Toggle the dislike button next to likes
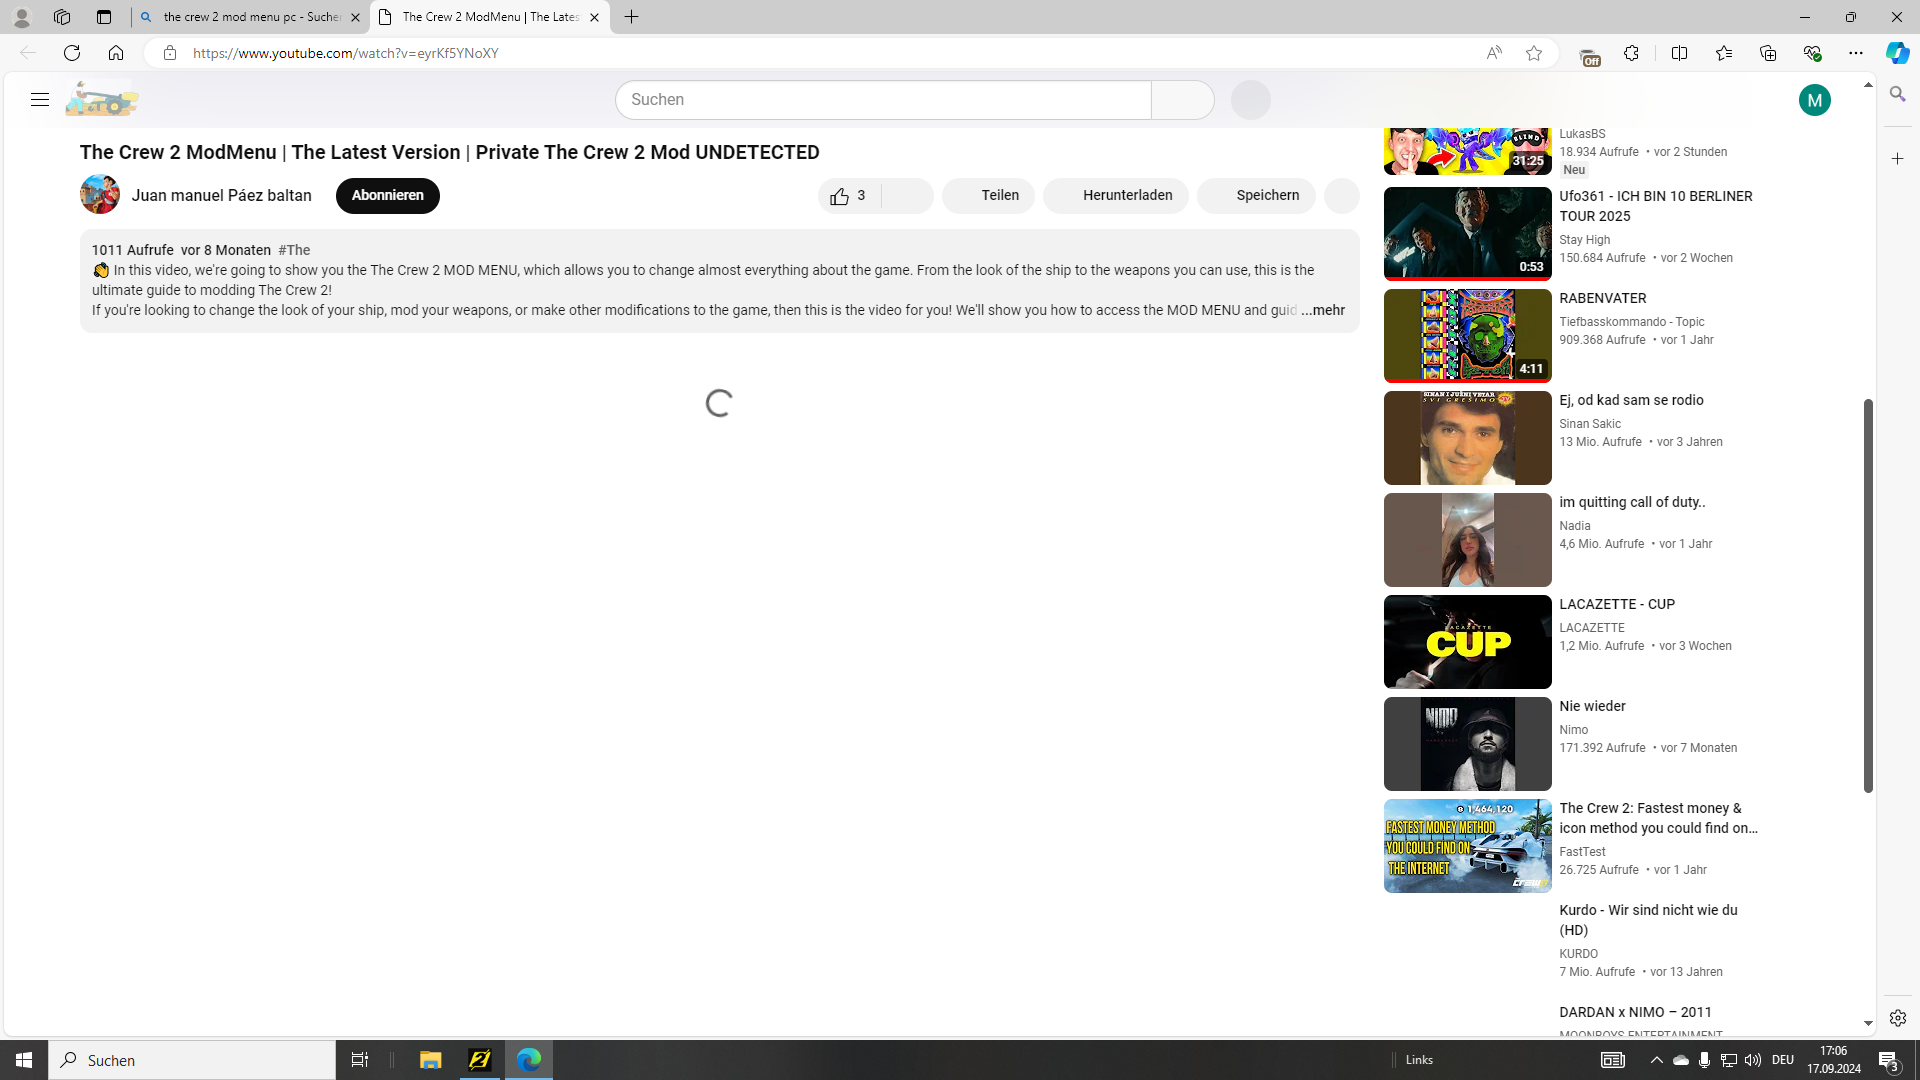 [907, 196]
